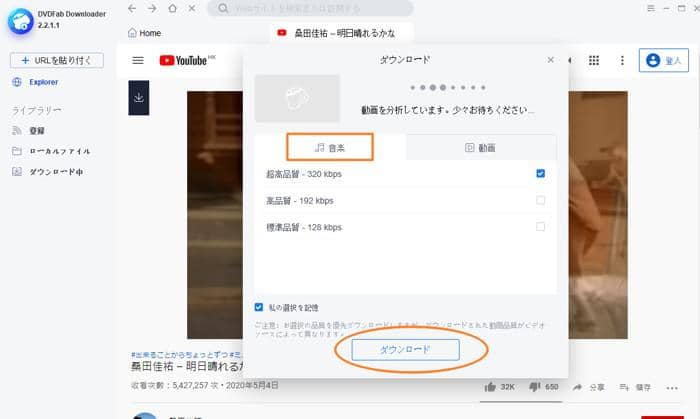Screen dimensions: 700x419
Task: Go forward with the right arrow
Action: [x=152, y=8]
